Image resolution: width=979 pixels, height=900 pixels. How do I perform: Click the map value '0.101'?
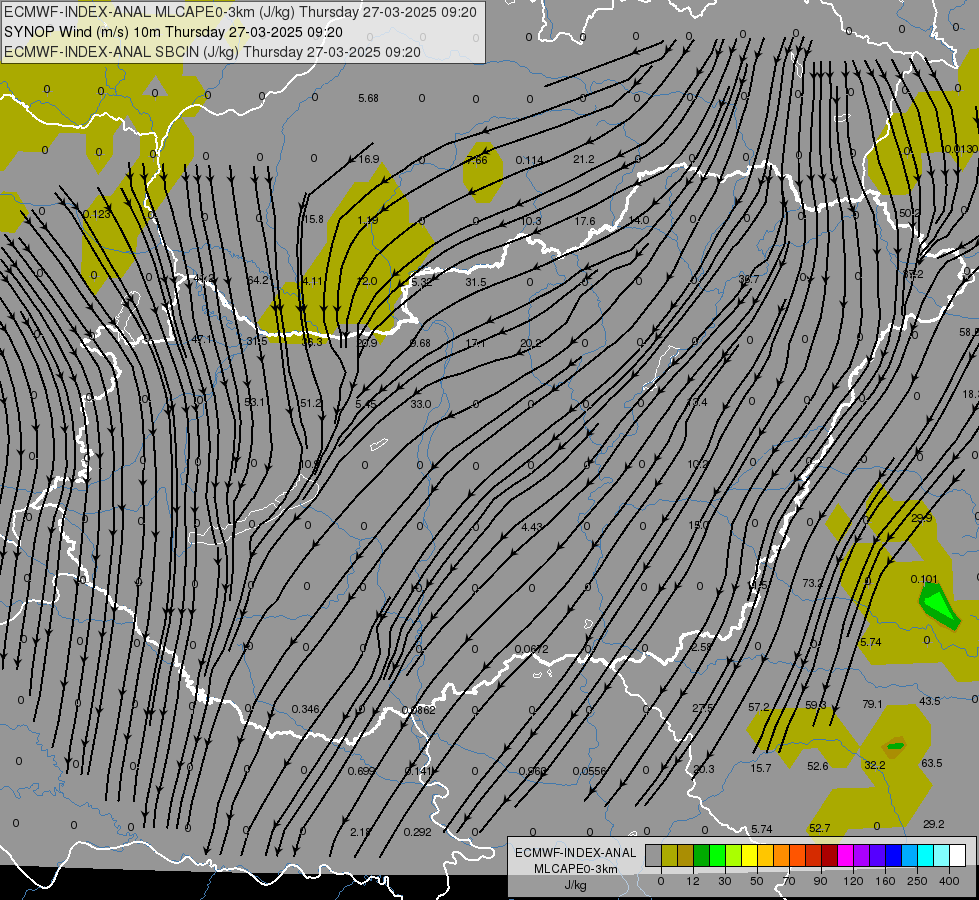pyautogui.click(x=924, y=579)
